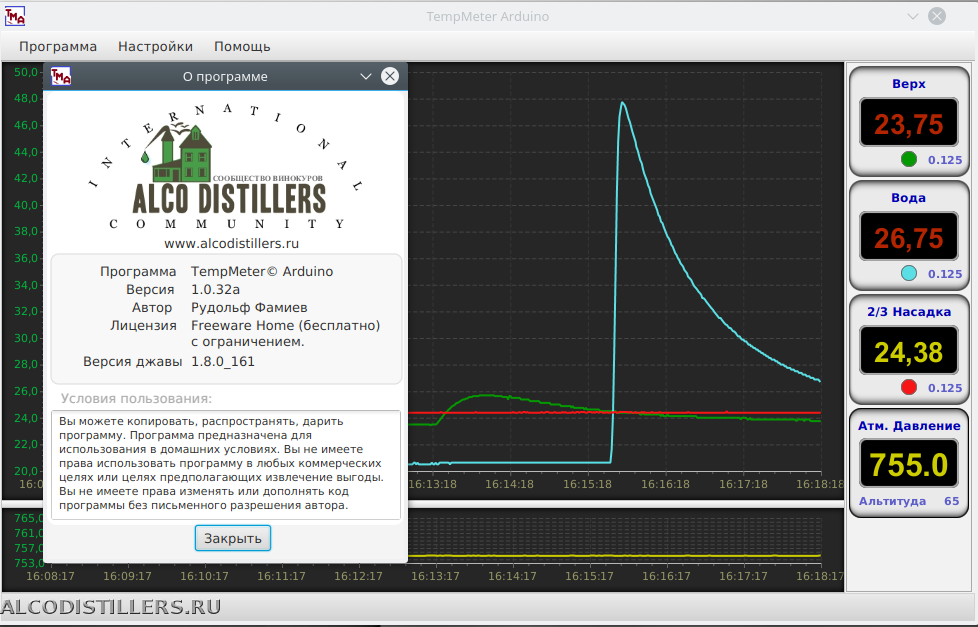Click the TempMeter Arduino window chevron
This screenshot has height=627, width=978.
(913, 16)
